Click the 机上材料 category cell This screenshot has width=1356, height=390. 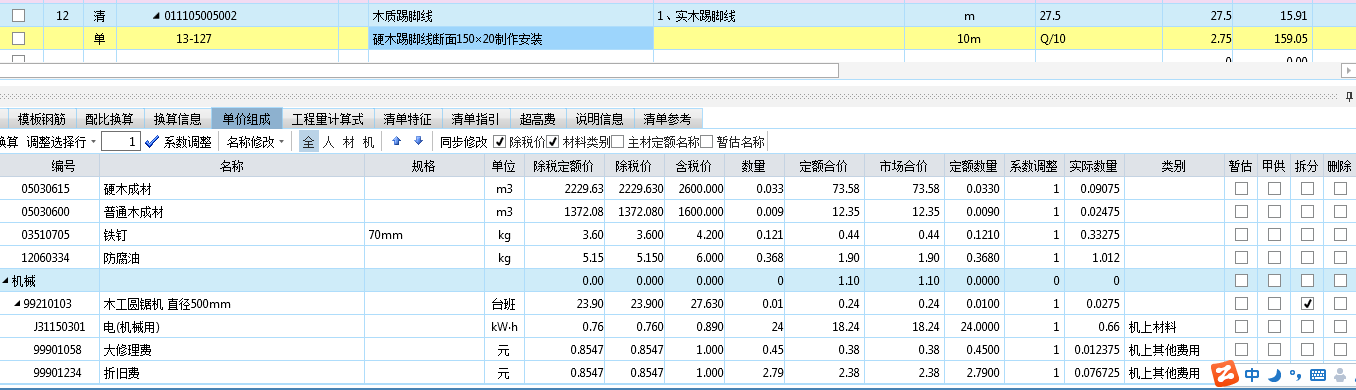pyautogui.click(x=1173, y=327)
